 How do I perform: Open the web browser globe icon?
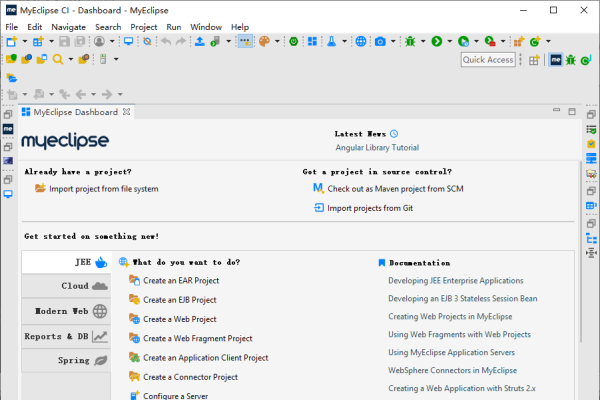pos(360,41)
